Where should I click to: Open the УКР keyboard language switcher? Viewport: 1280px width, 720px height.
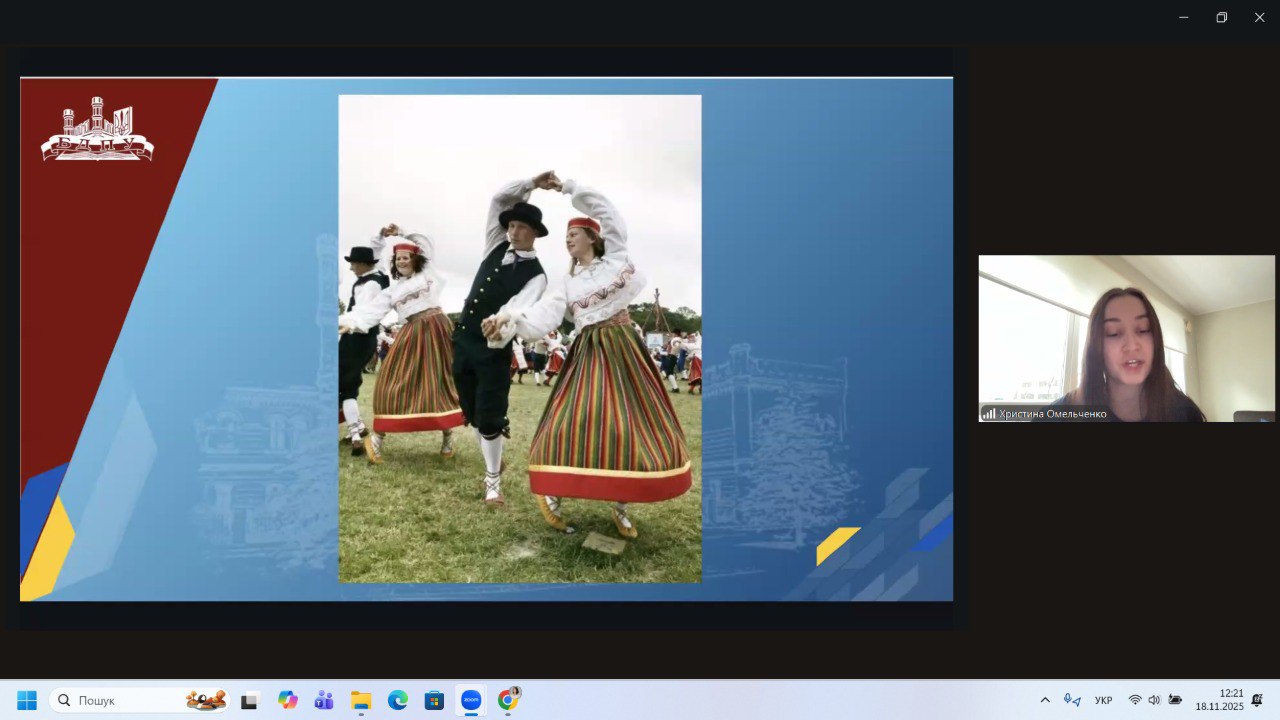tap(1104, 700)
